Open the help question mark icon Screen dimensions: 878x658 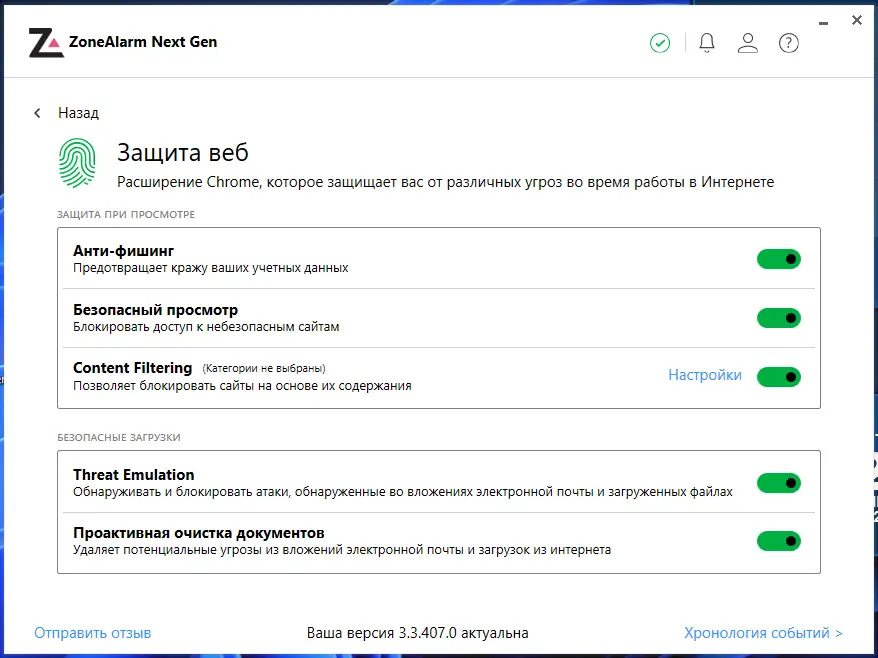789,43
